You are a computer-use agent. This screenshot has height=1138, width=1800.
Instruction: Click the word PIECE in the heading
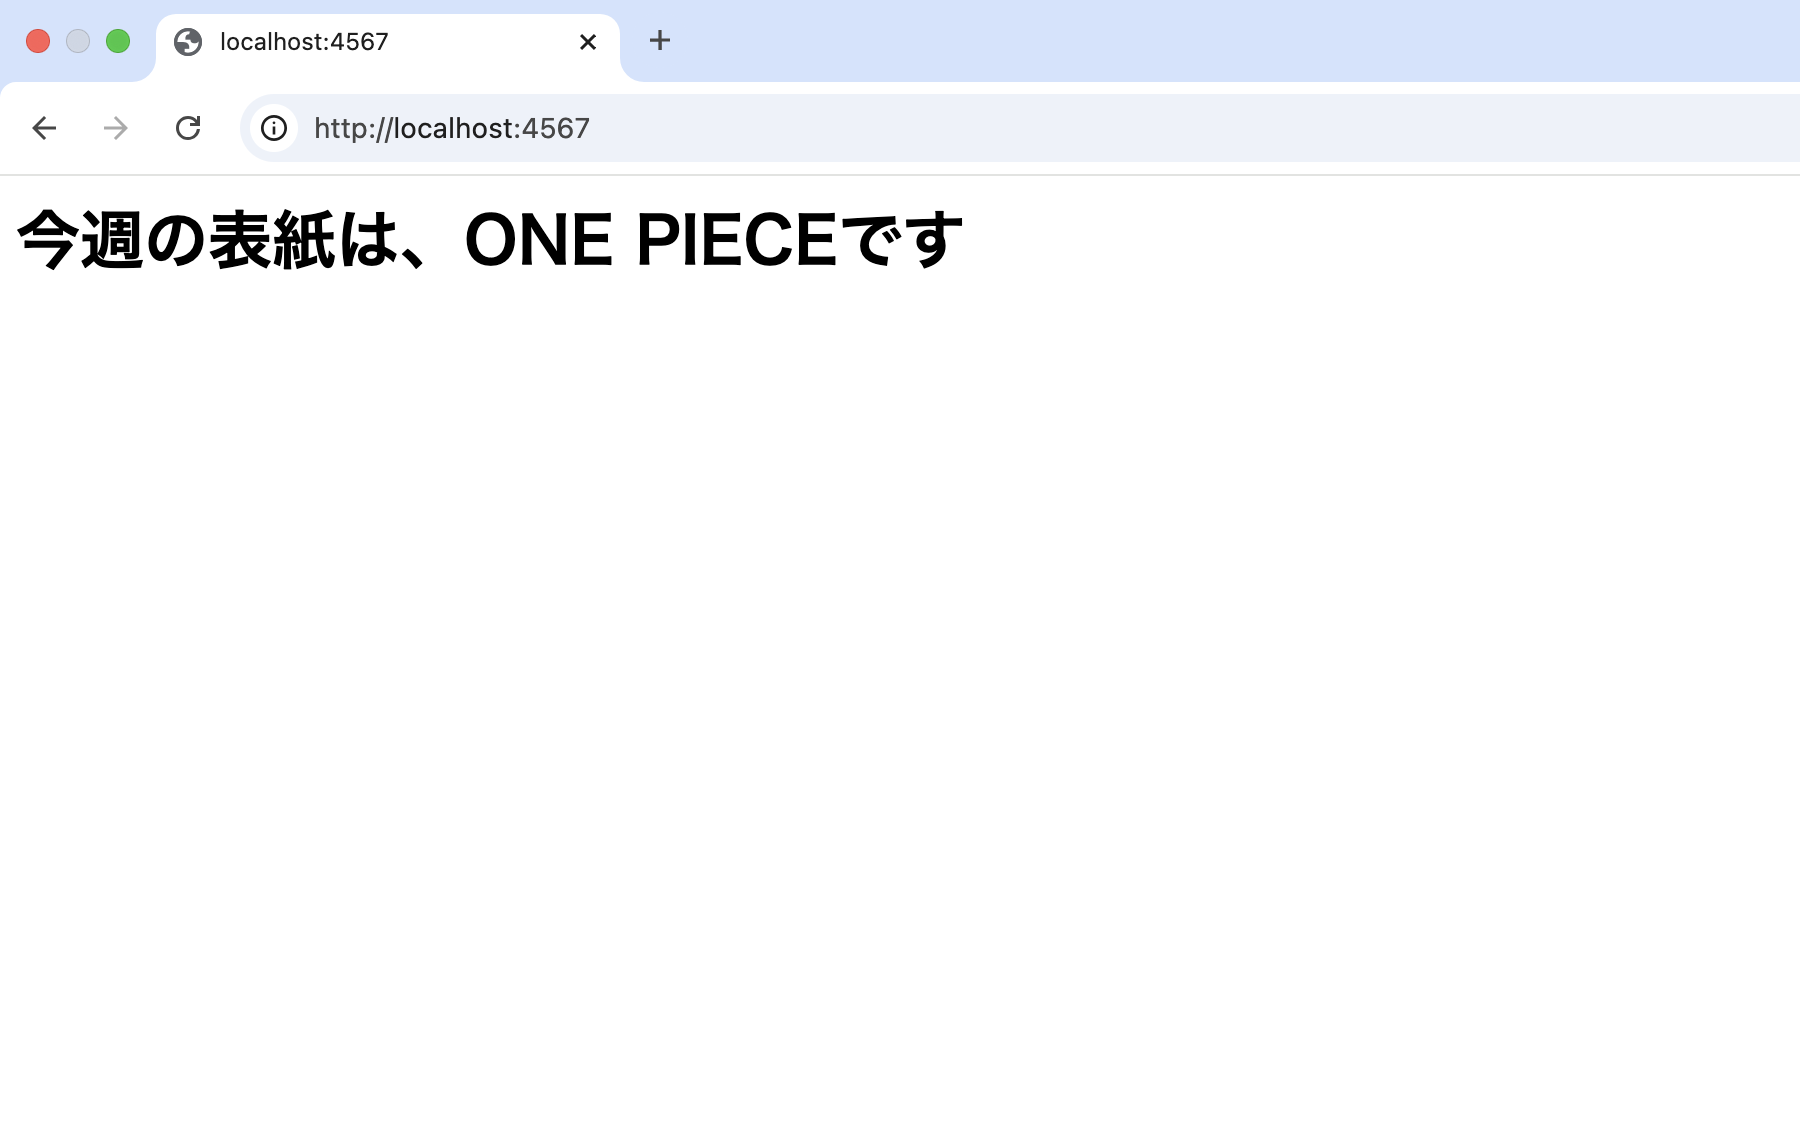point(736,241)
